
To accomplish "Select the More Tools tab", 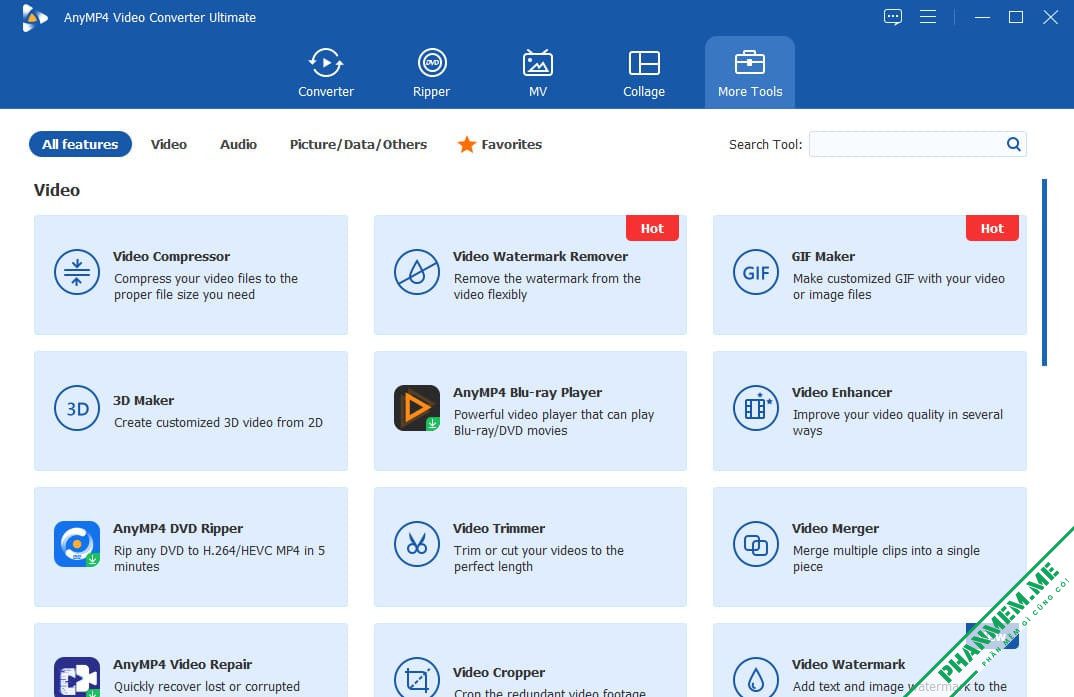I will point(750,73).
